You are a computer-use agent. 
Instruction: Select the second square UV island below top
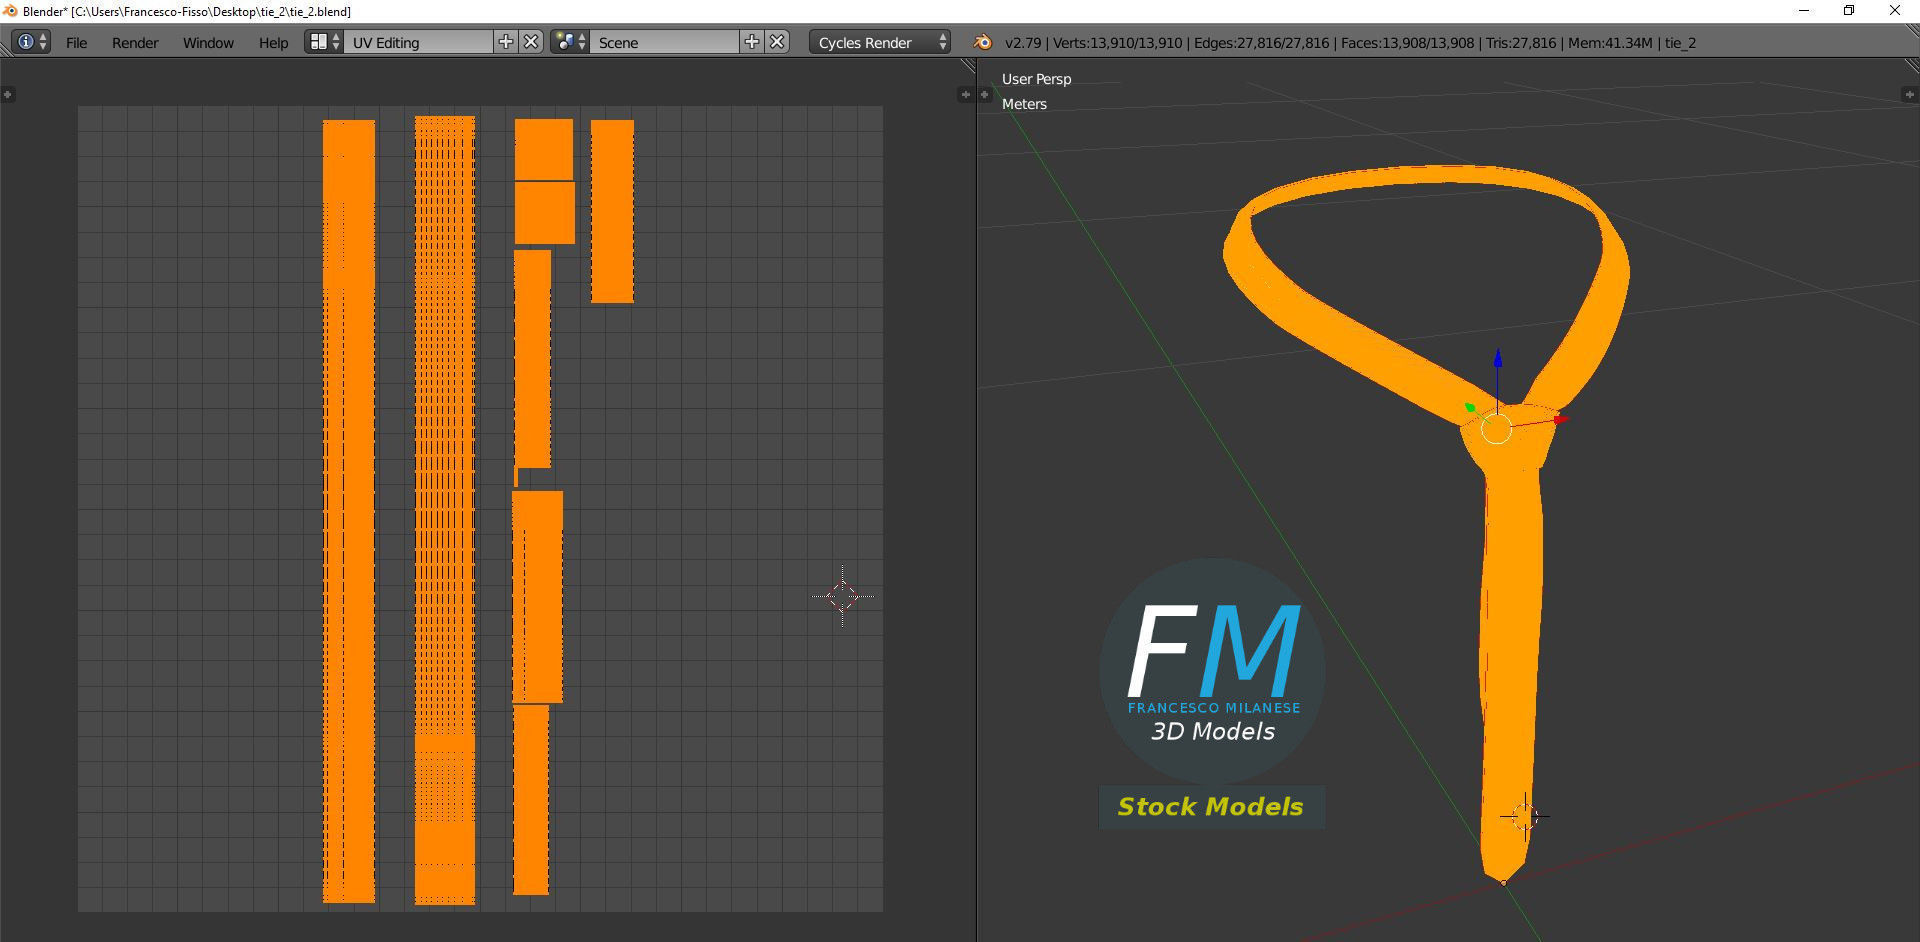pos(545,213)
